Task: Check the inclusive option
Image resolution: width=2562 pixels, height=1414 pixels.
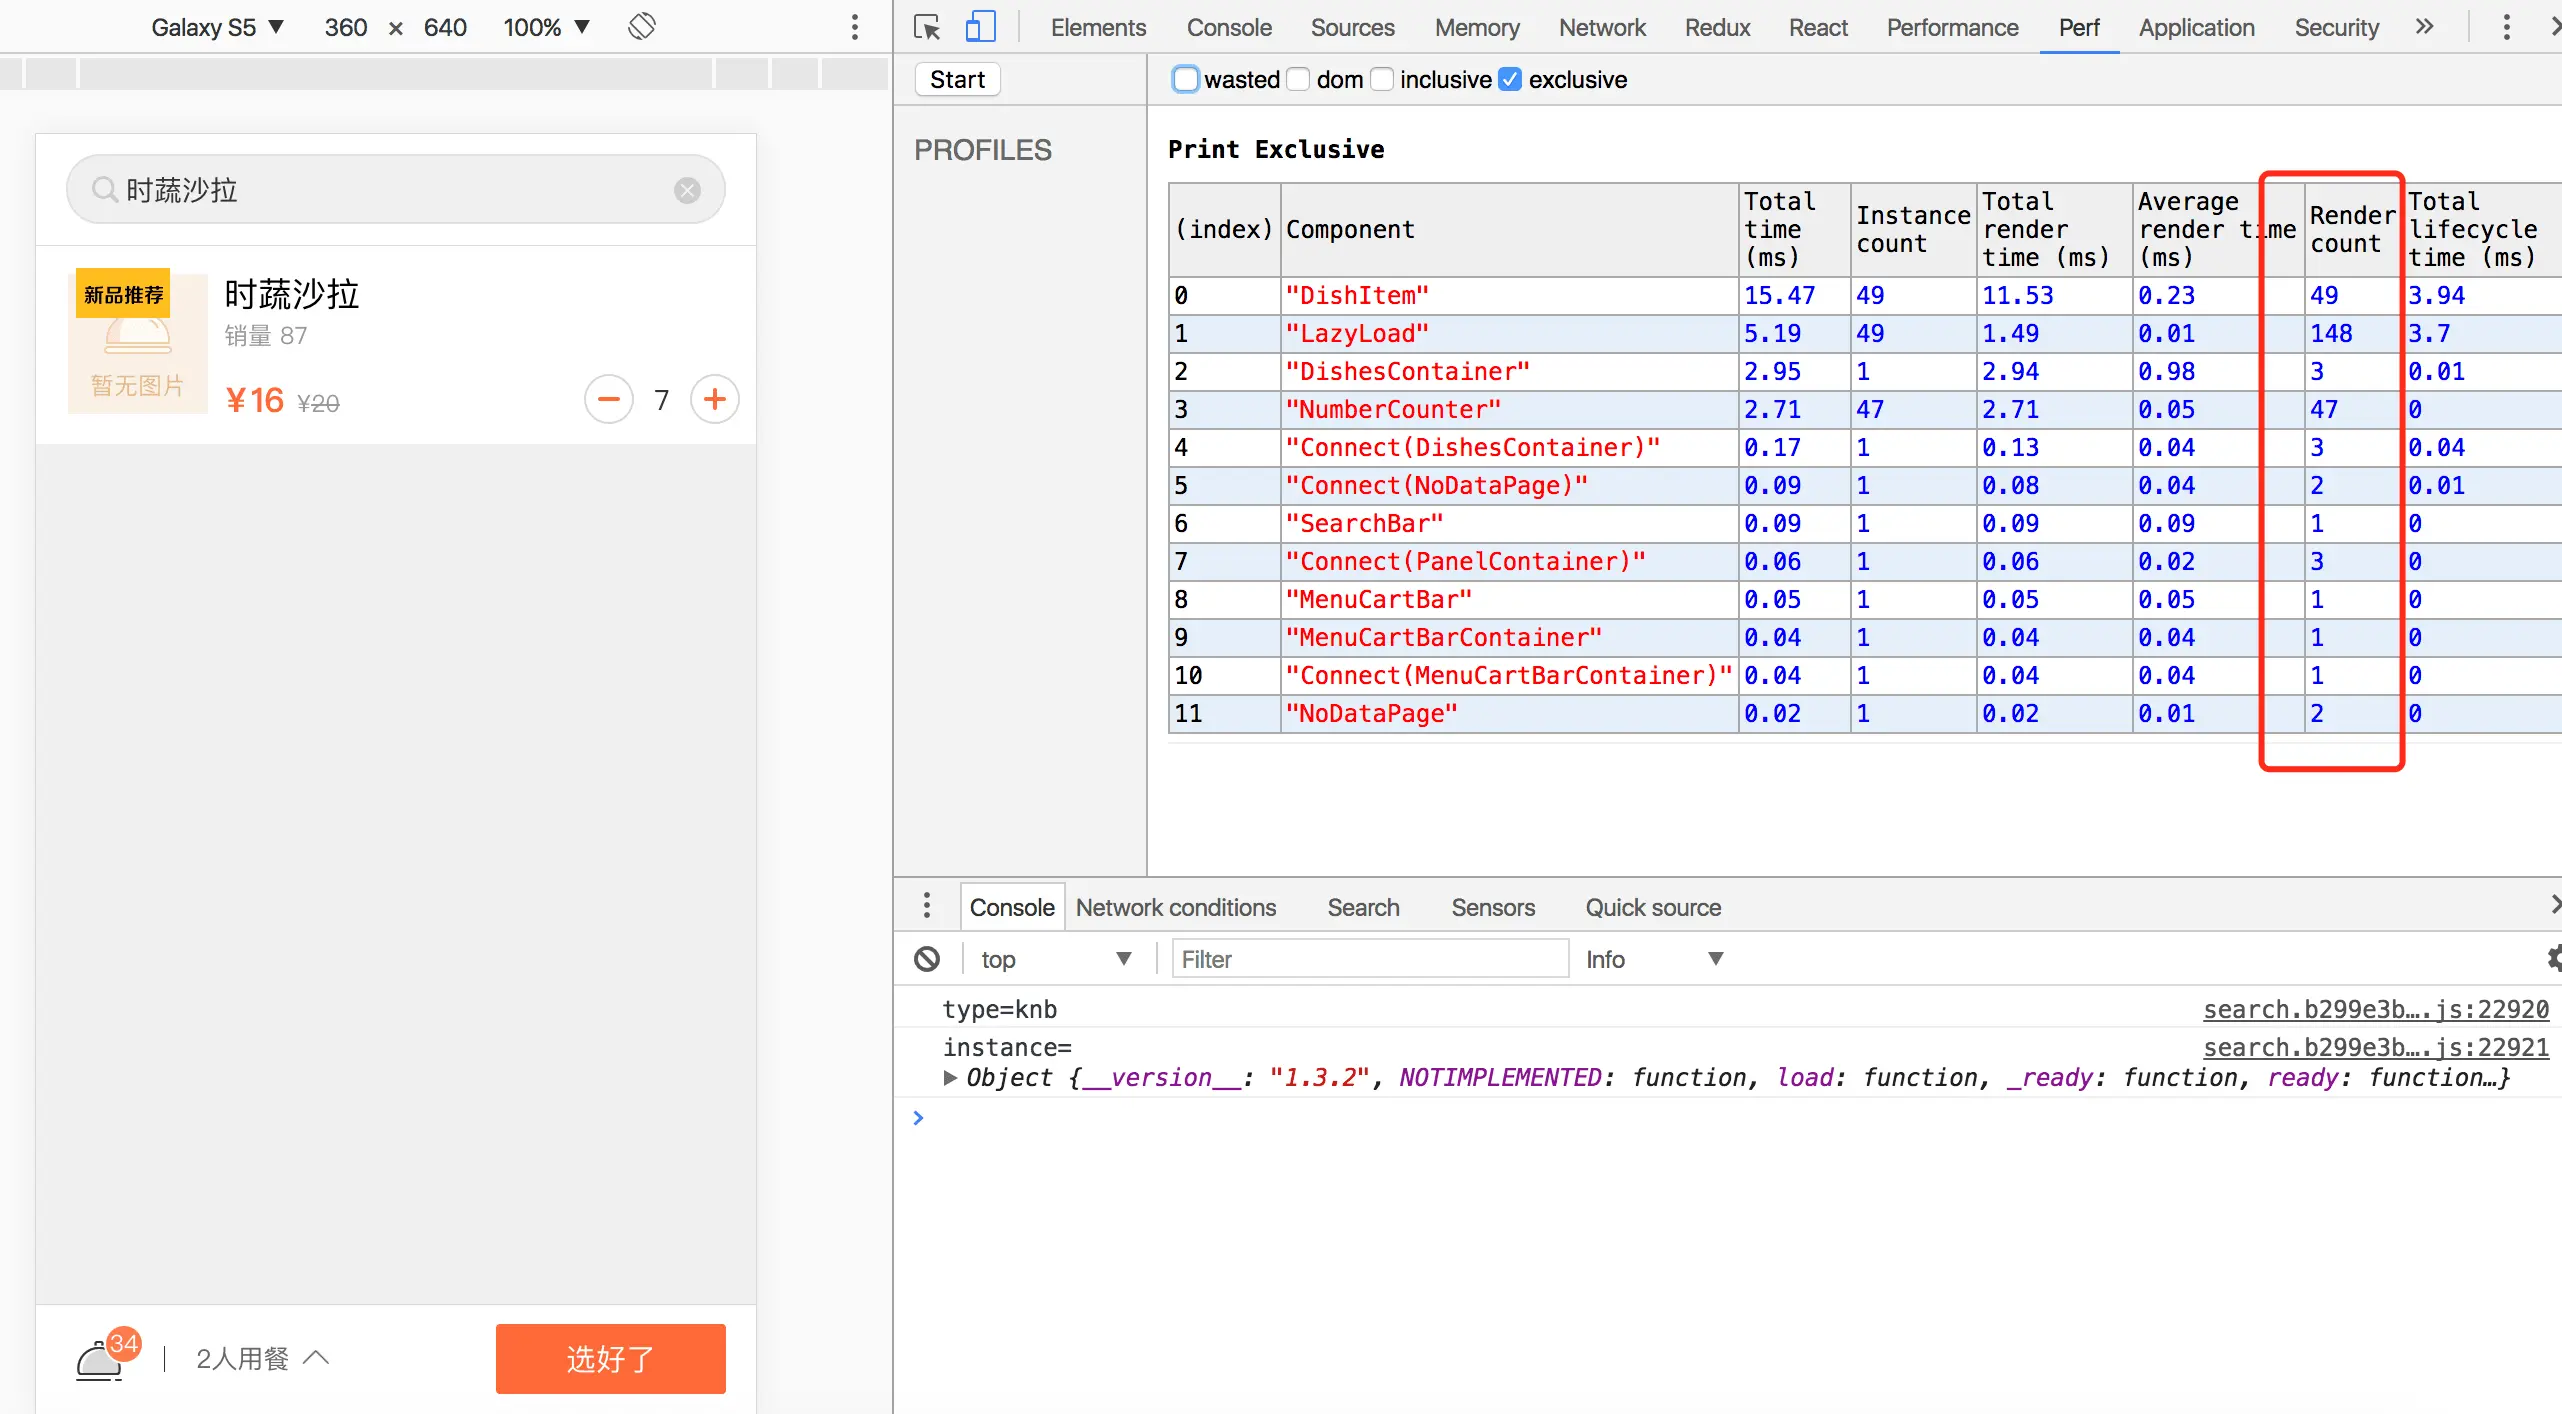Action: click(x=1382, y=80)
